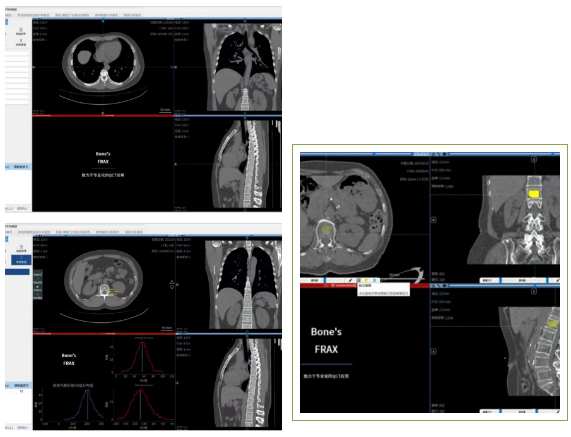Screen dimensions: 571x437
Task: Click the yellow vertebra region in the coronal view
Action: click(x=534, y=194)
